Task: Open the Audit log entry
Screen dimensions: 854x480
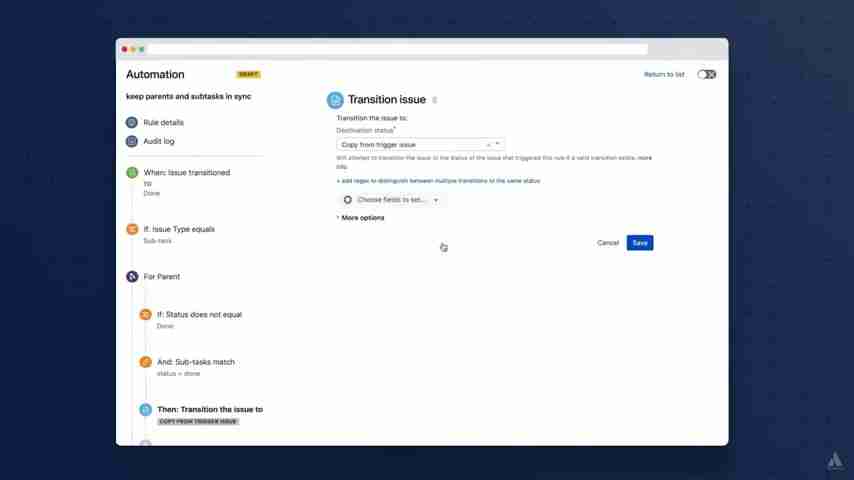Action: [159, 141]
